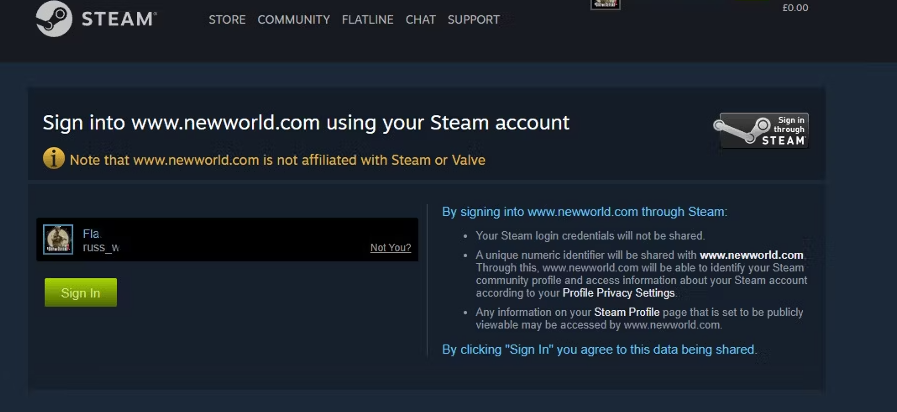Viewport: 897px width, 412px height.
Task: Click the STEAM wordmark text
Action: pyautogui.click(x=118, y=19)
